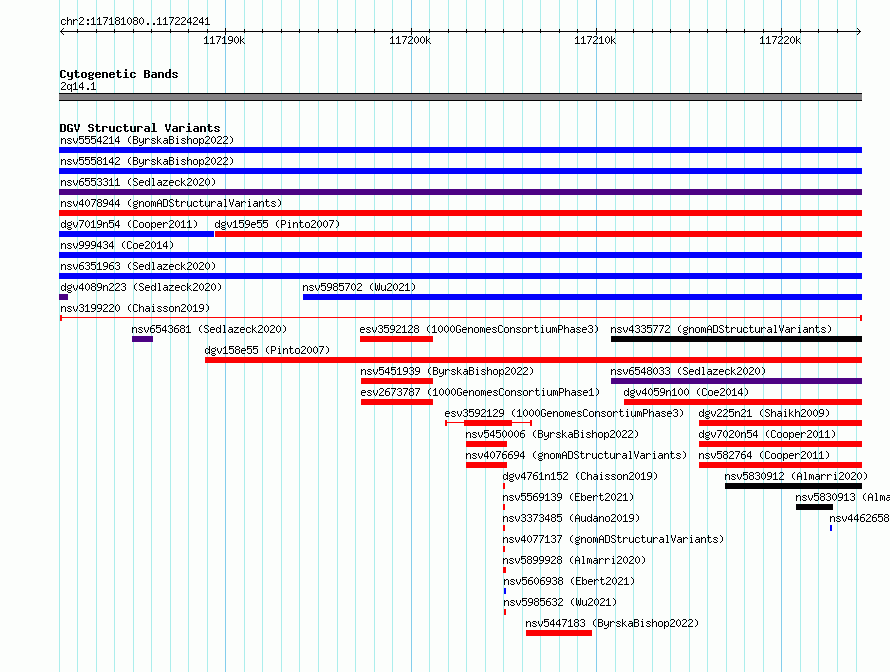Click the left arrowhead of the ruler
This screenshot has width=890, height=672.
click(x=62, y=31)
